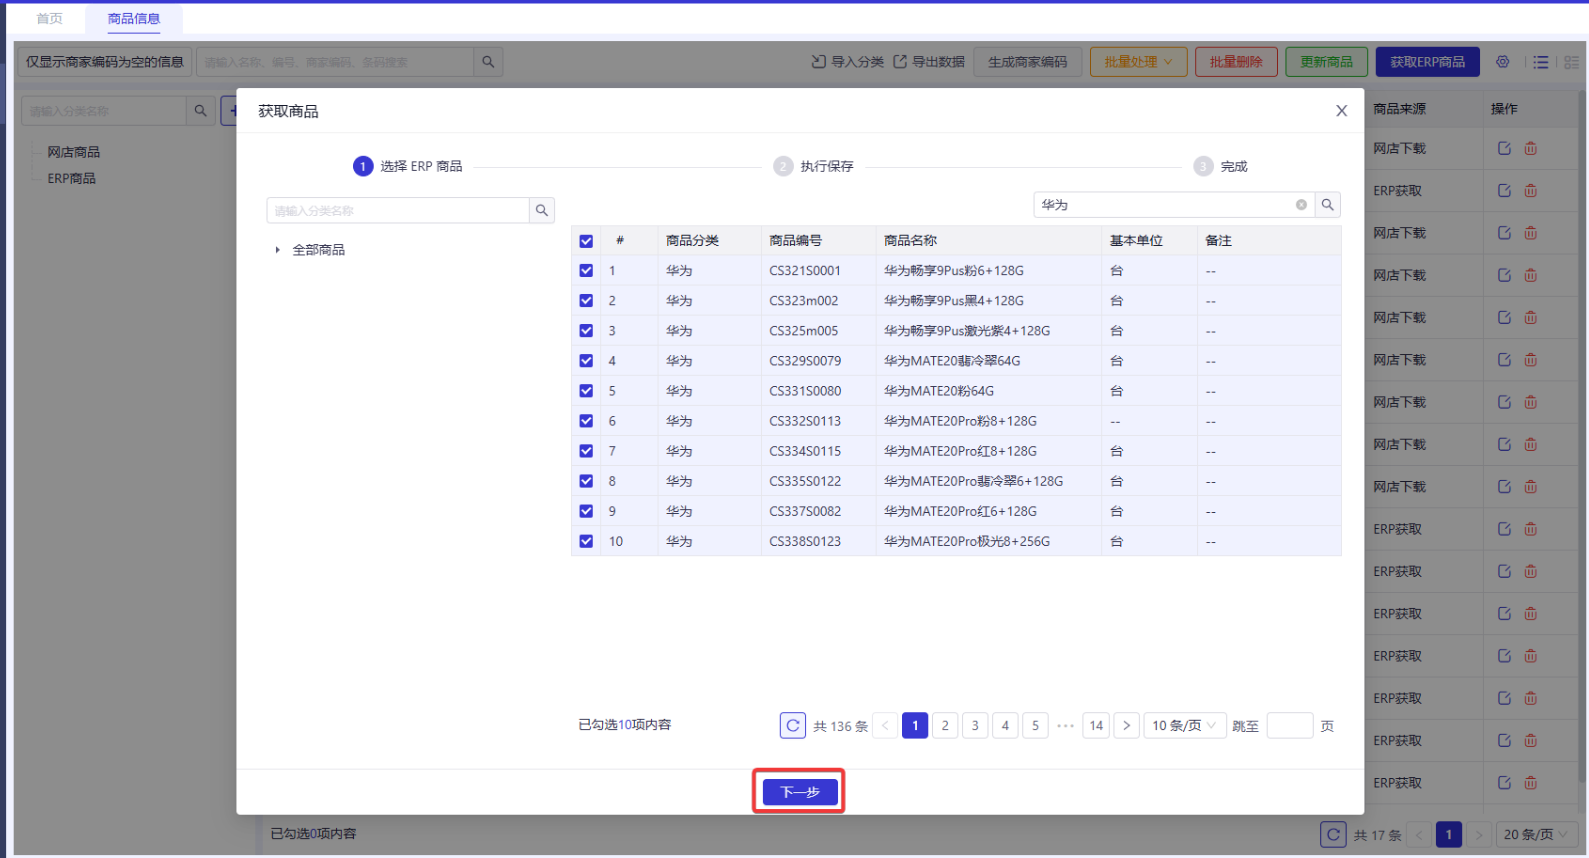Clear the 华为 search text
The height and width of the screenshot is (858, 1589).
click(x=1301, y=205)
